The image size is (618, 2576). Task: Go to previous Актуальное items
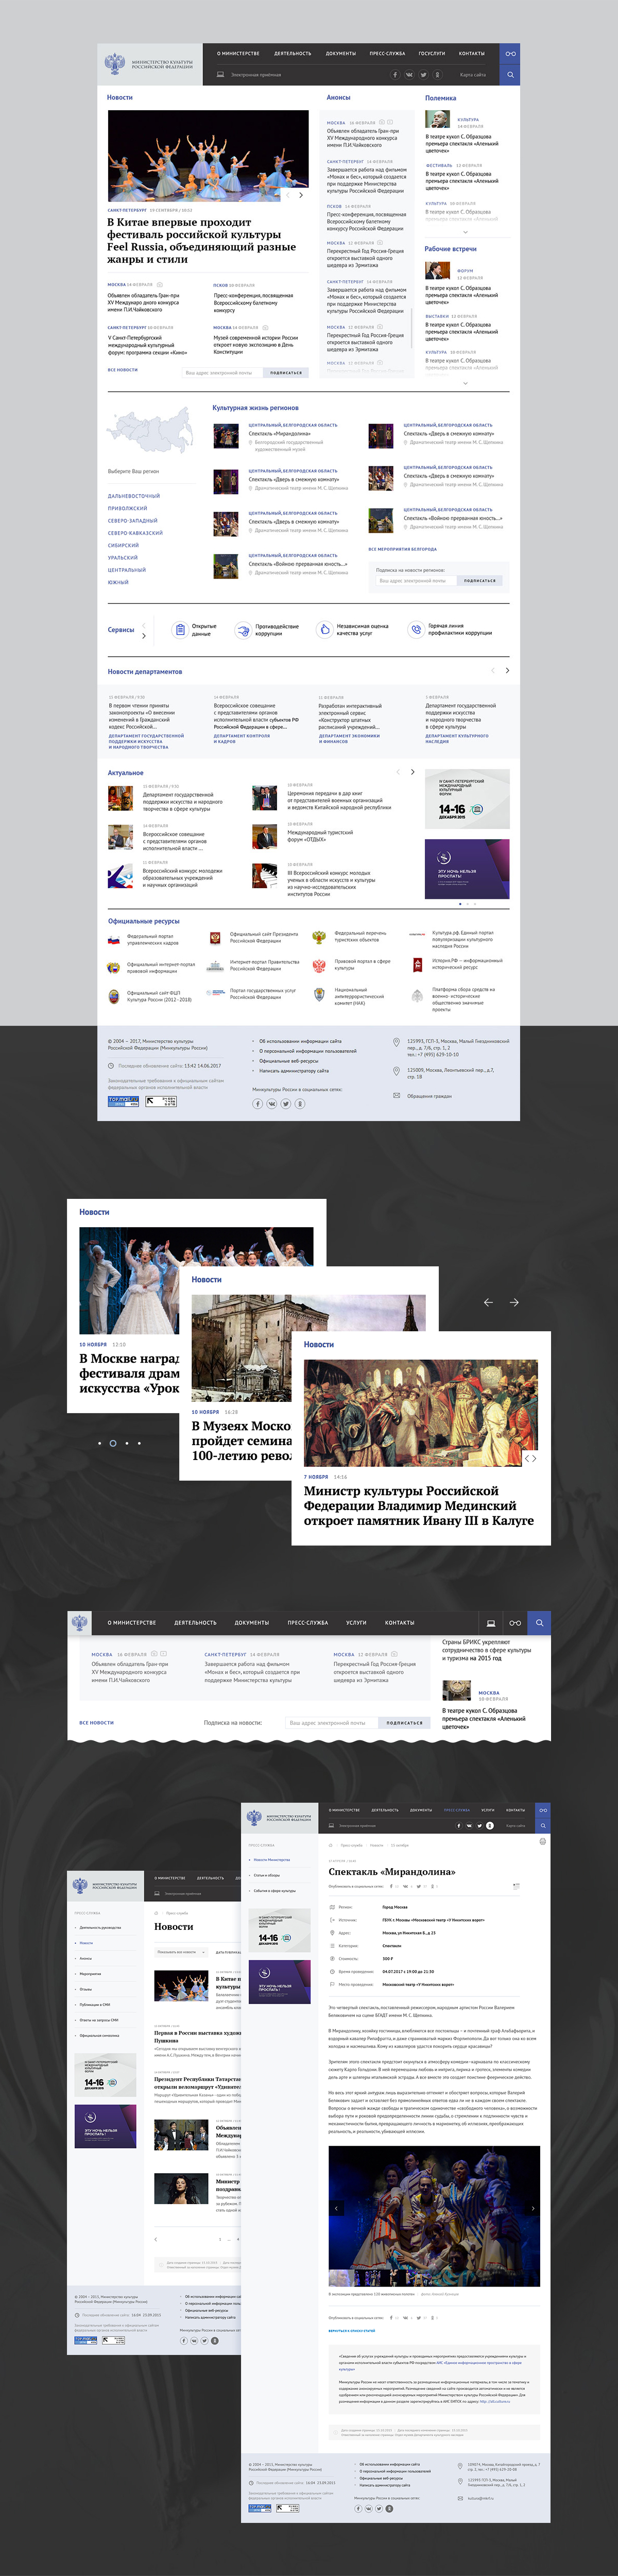click(x=399, y=772)
